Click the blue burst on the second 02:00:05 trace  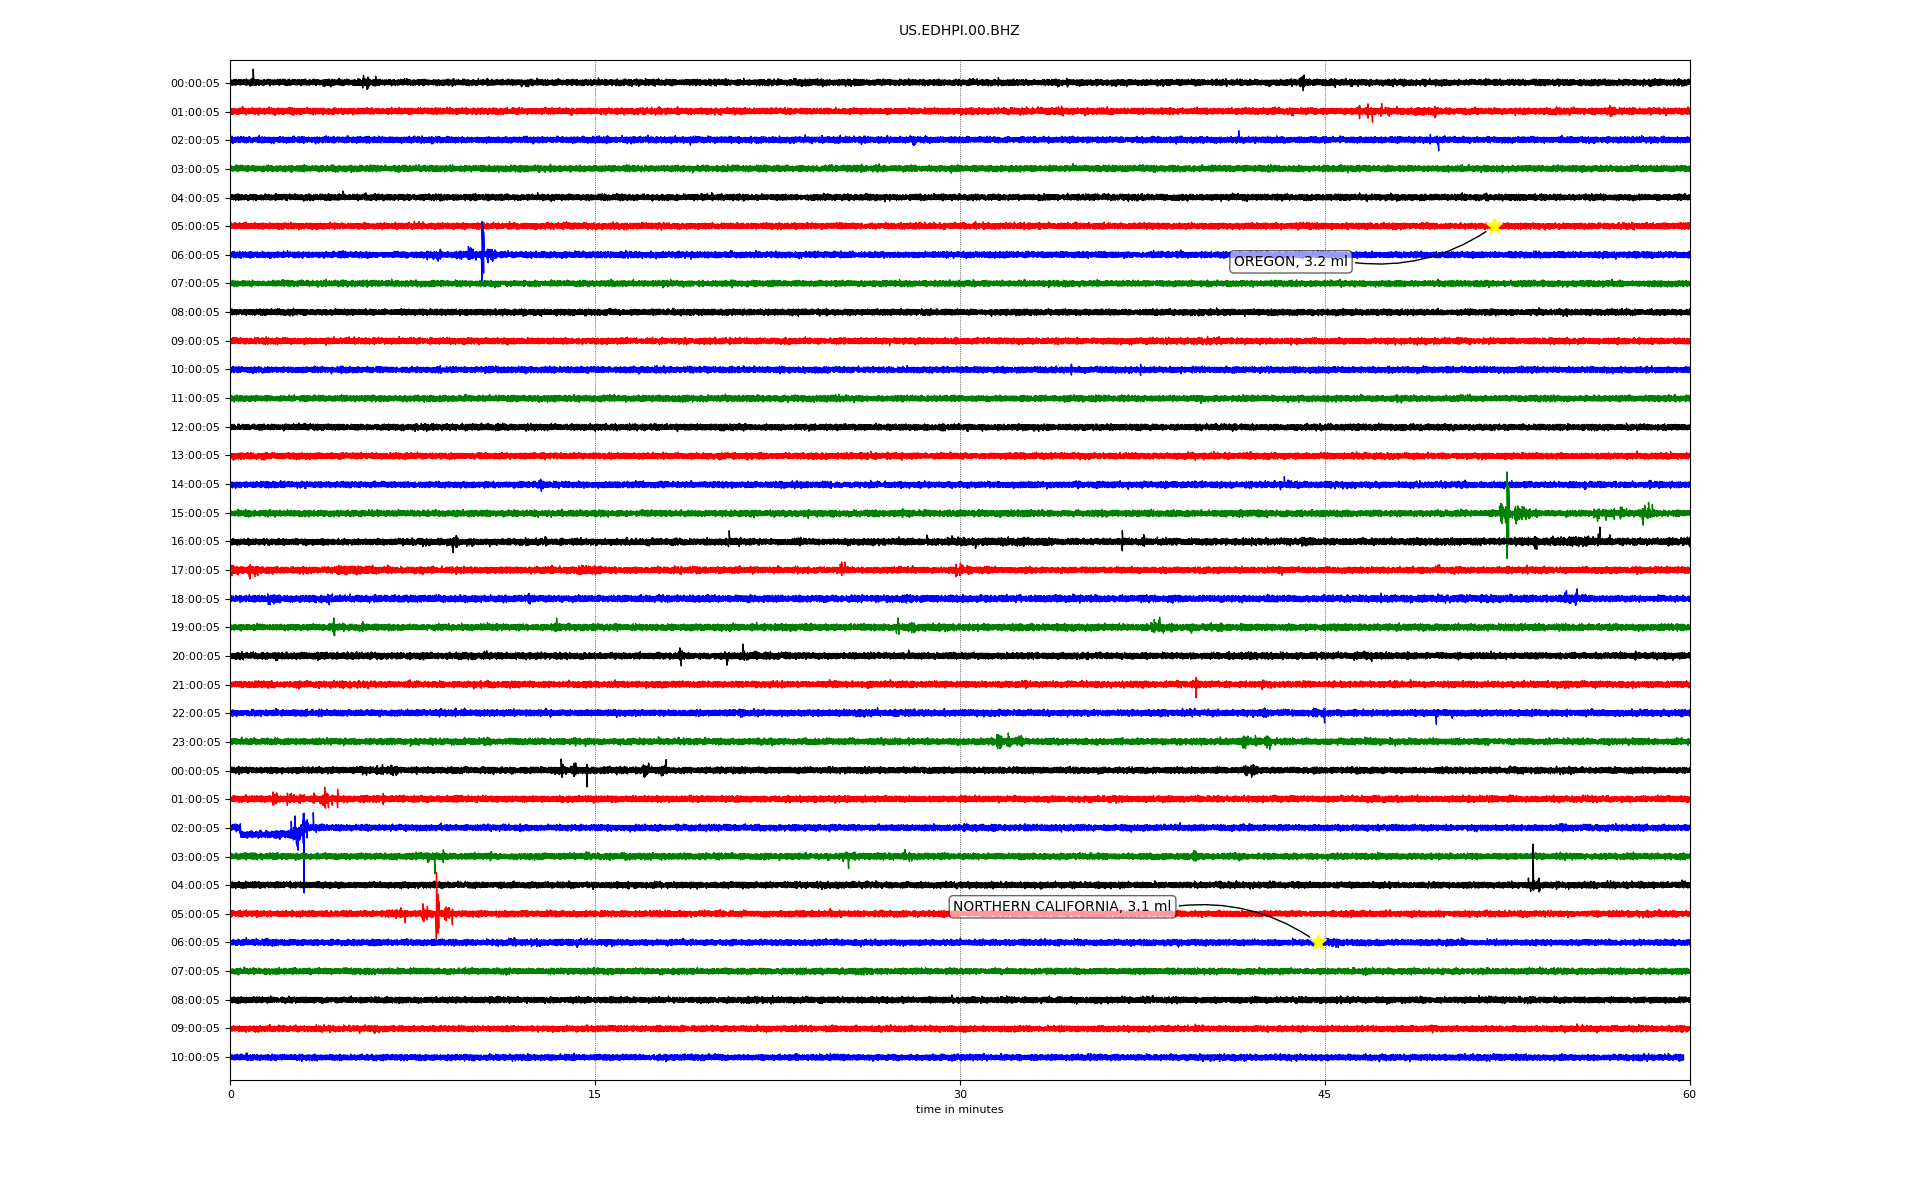click(300, 831)
